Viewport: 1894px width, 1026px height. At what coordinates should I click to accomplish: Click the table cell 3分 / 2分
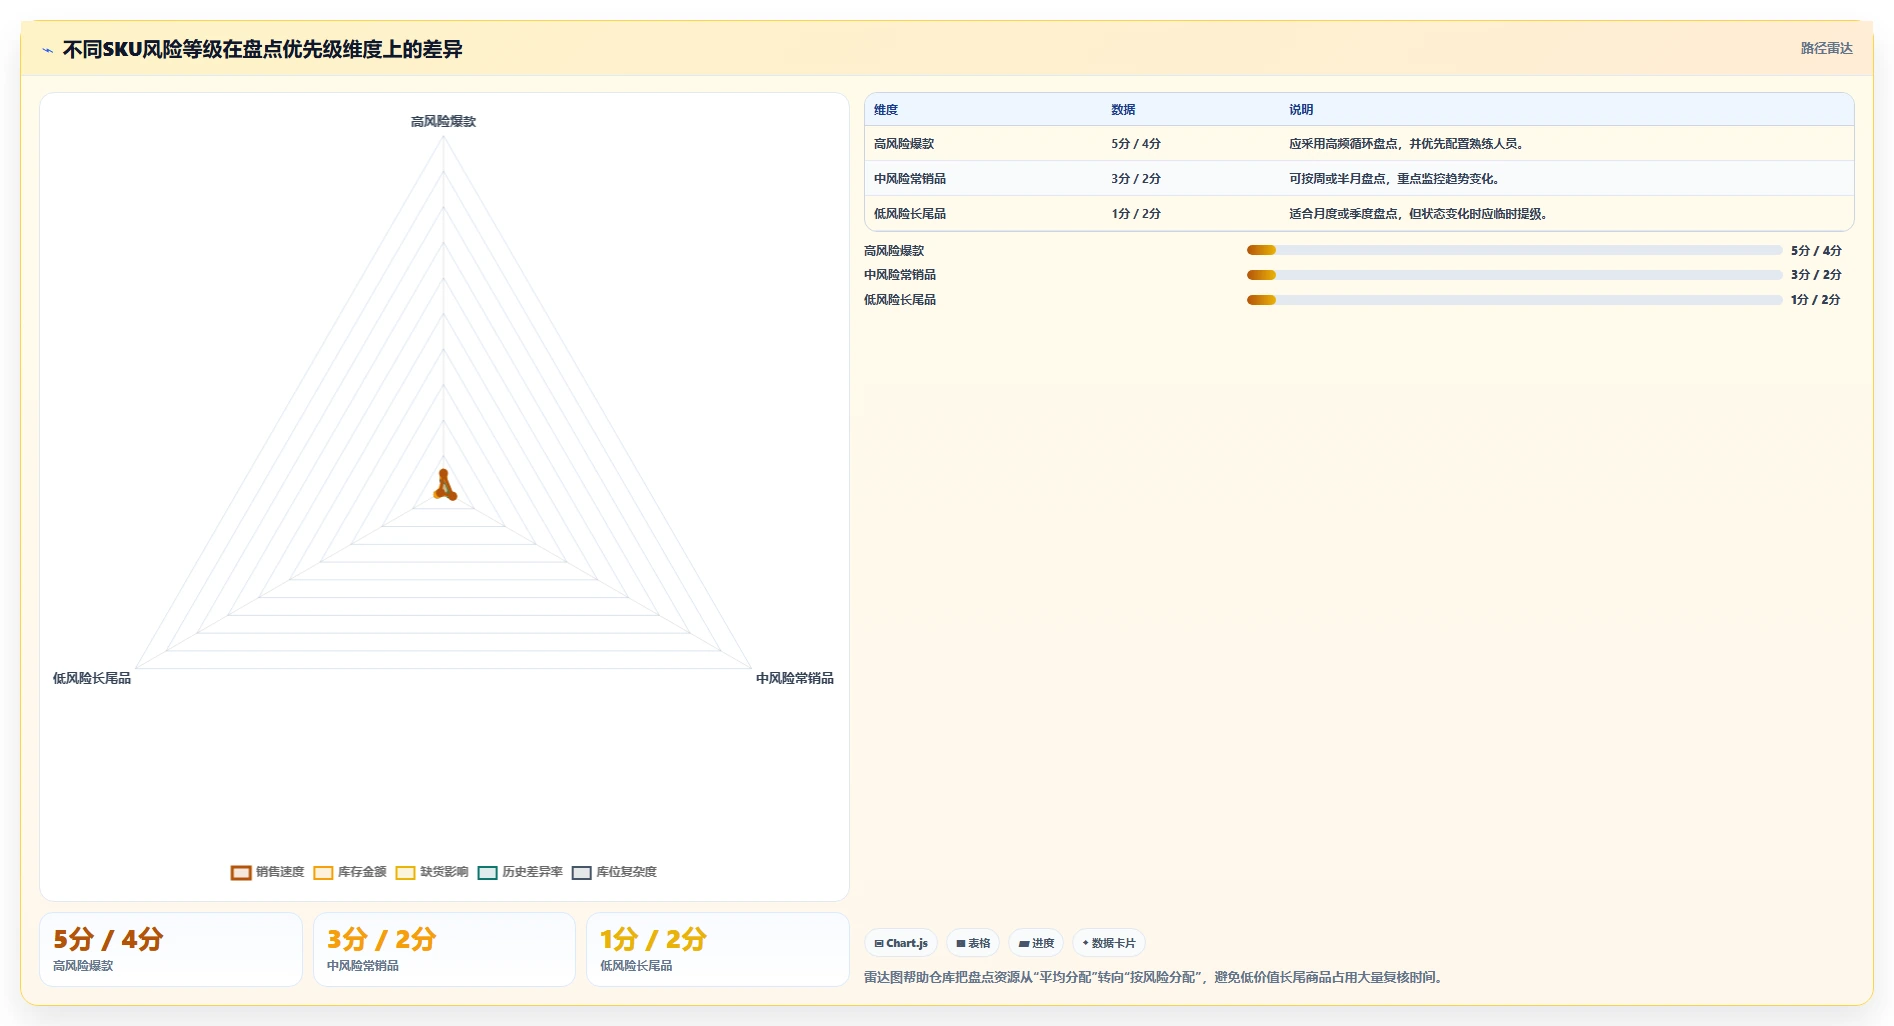pyautogui.click(x=1136, y=179)
